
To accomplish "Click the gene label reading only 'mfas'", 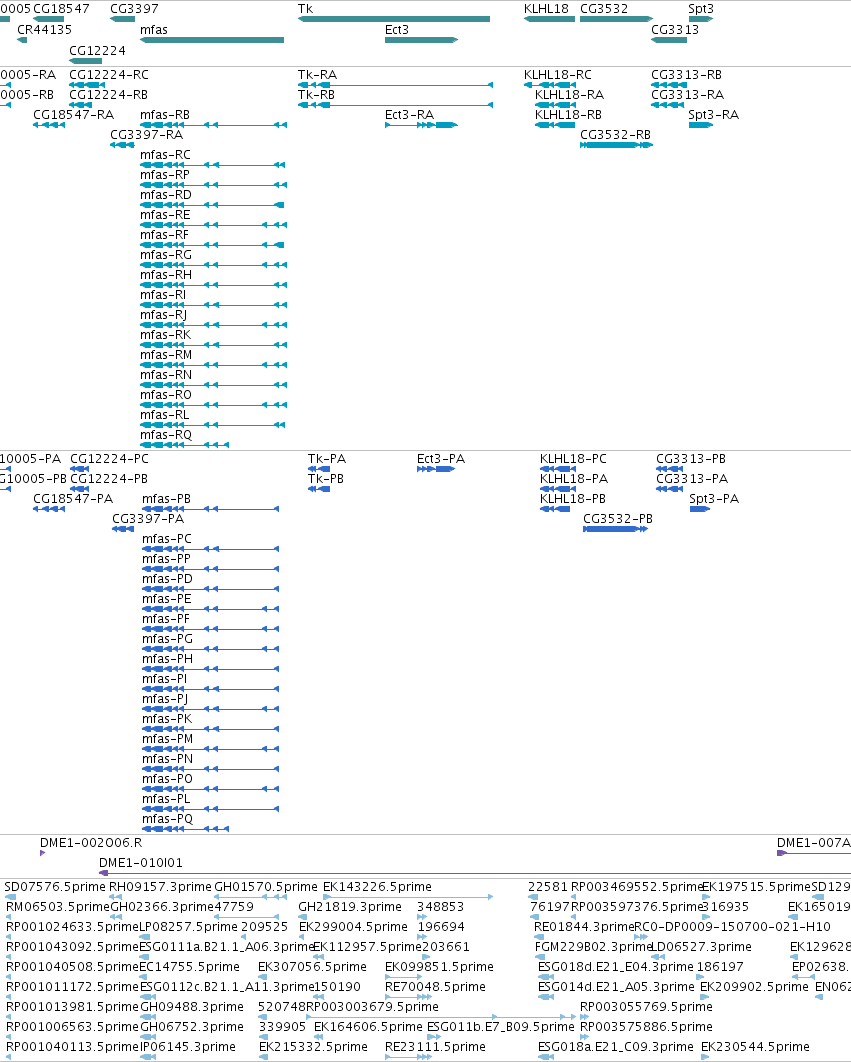I will 154,30.
